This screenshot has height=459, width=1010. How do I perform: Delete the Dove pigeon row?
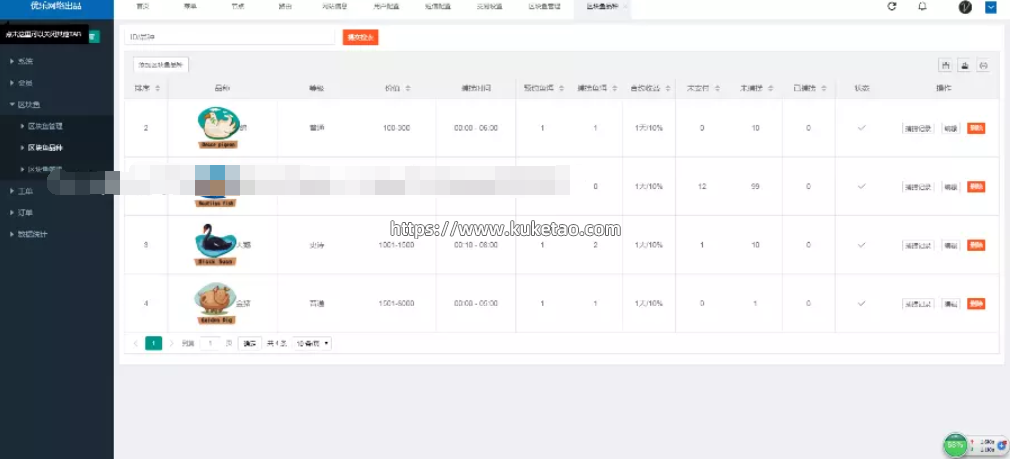click(977, 128)
